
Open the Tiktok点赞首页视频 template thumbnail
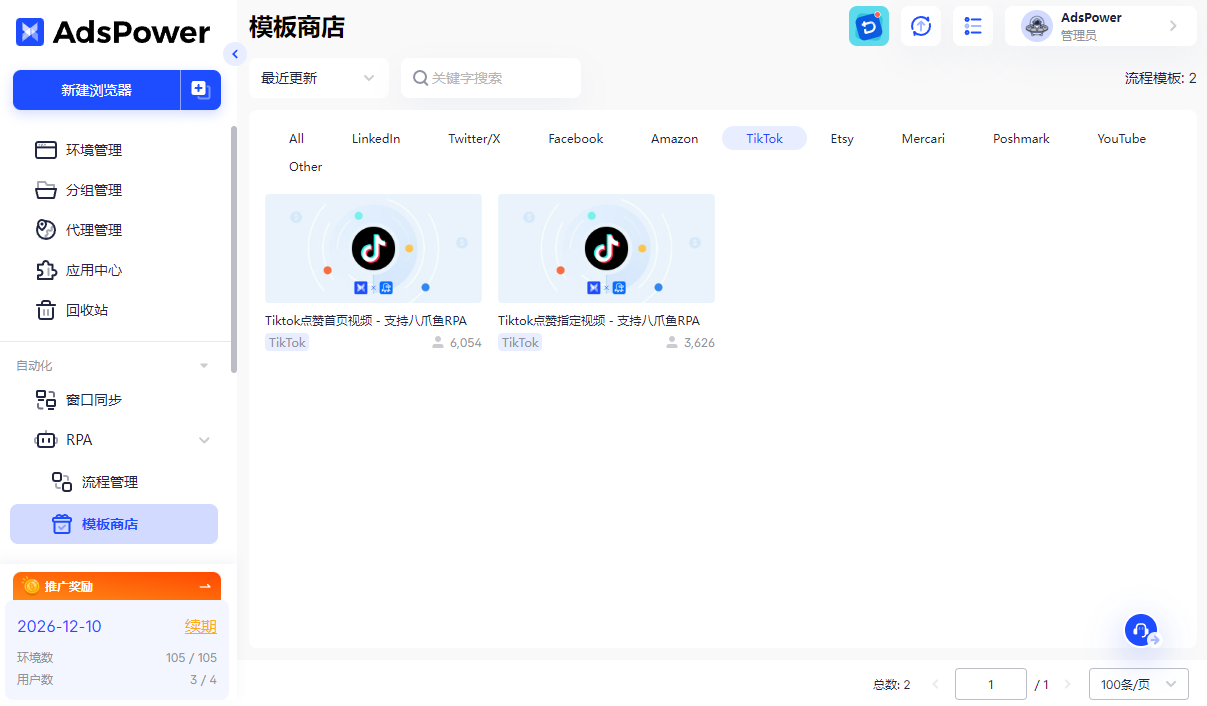click(x=373, y=248)
